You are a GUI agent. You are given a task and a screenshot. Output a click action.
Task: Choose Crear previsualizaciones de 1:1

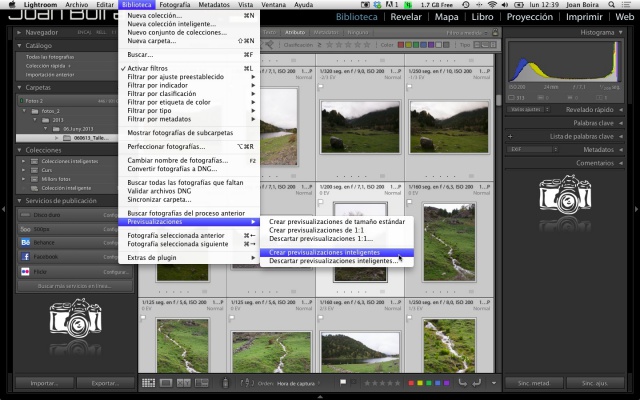pyautogui.click(x=337, y=230)
